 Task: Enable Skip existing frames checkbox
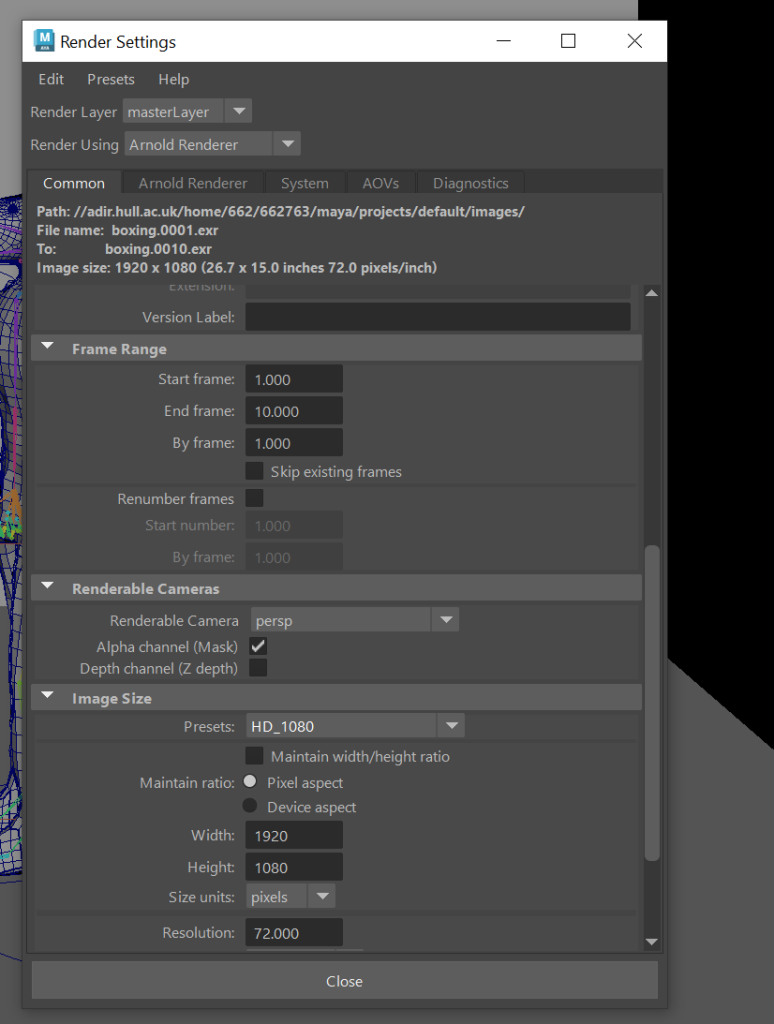(254, 471)
